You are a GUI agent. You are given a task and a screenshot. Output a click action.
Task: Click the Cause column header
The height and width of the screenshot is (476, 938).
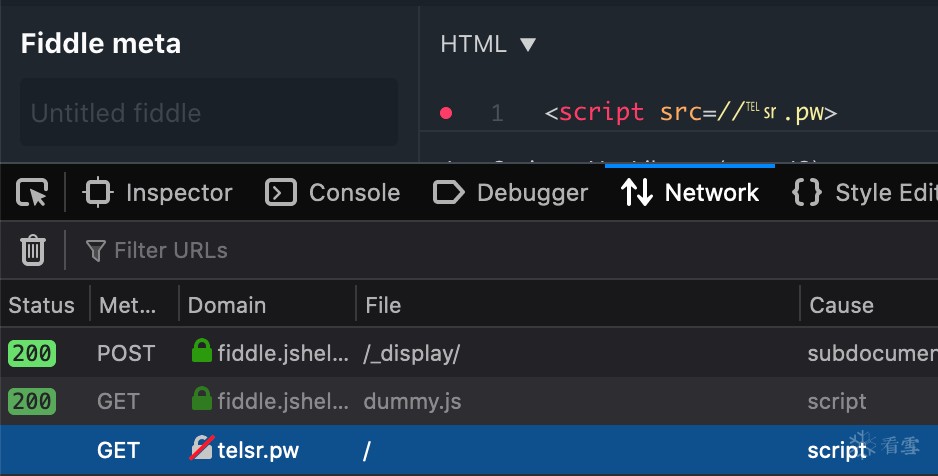(841, 305)
